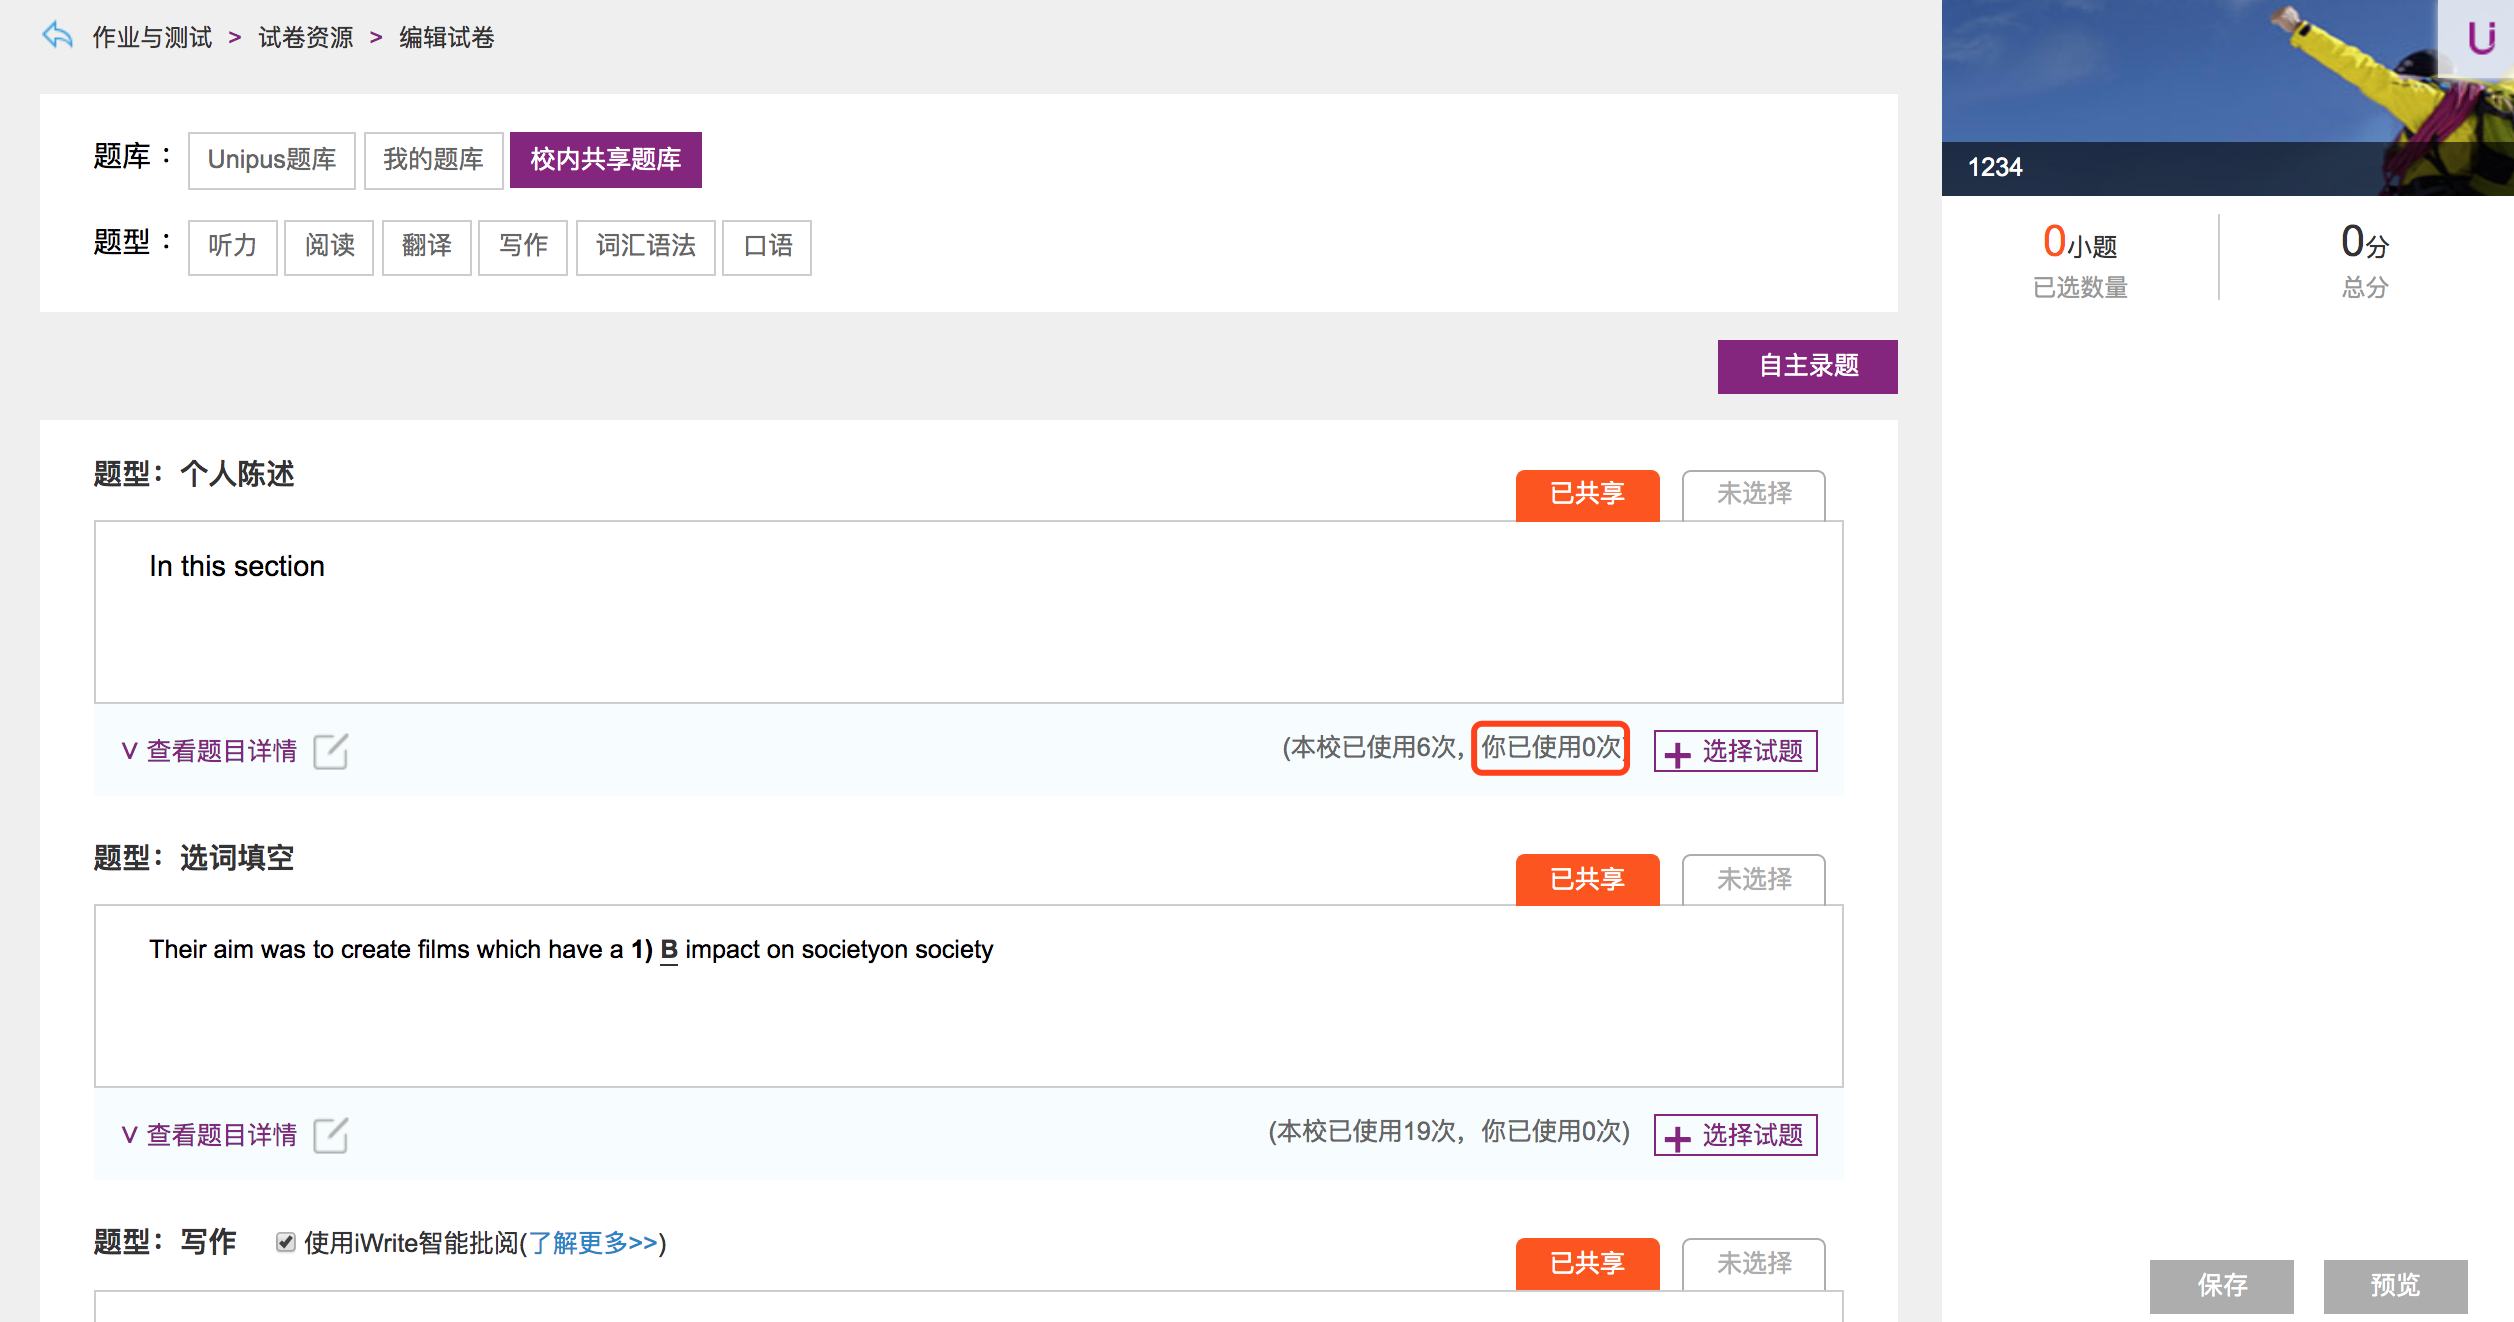
Task: Expand 查看题目详情 for 选词填空 question
Action: [x=209, y=1135]
